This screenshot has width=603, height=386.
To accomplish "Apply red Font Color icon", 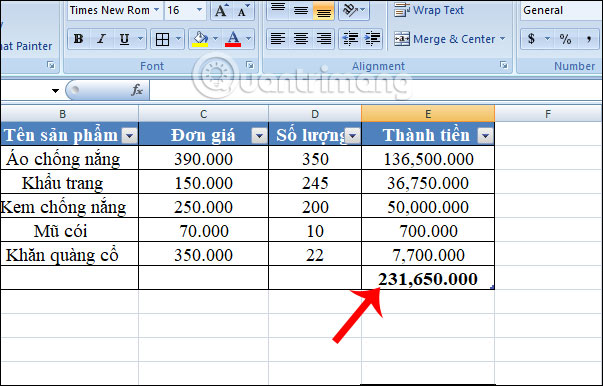I will pyautogui.click(x=233, y=39).
